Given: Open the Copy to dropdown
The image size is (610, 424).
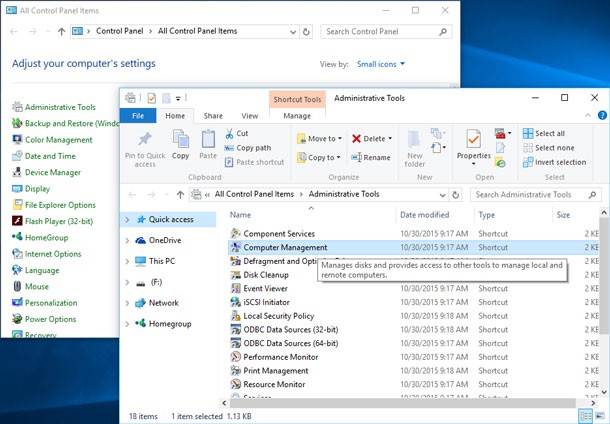Looking at the screenshot, I should point(318,158).
